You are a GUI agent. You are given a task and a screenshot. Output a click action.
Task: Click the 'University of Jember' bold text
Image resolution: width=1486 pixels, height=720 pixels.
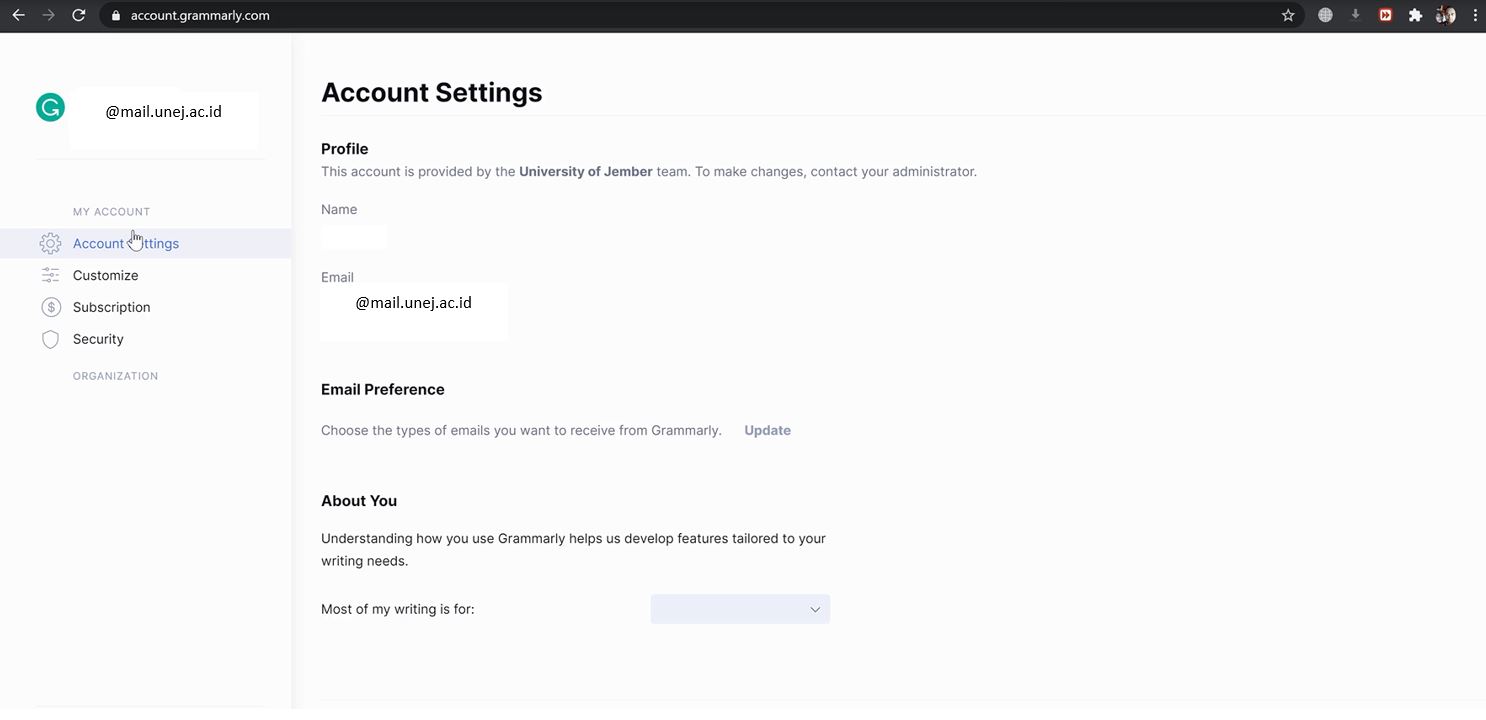[586, 171]
